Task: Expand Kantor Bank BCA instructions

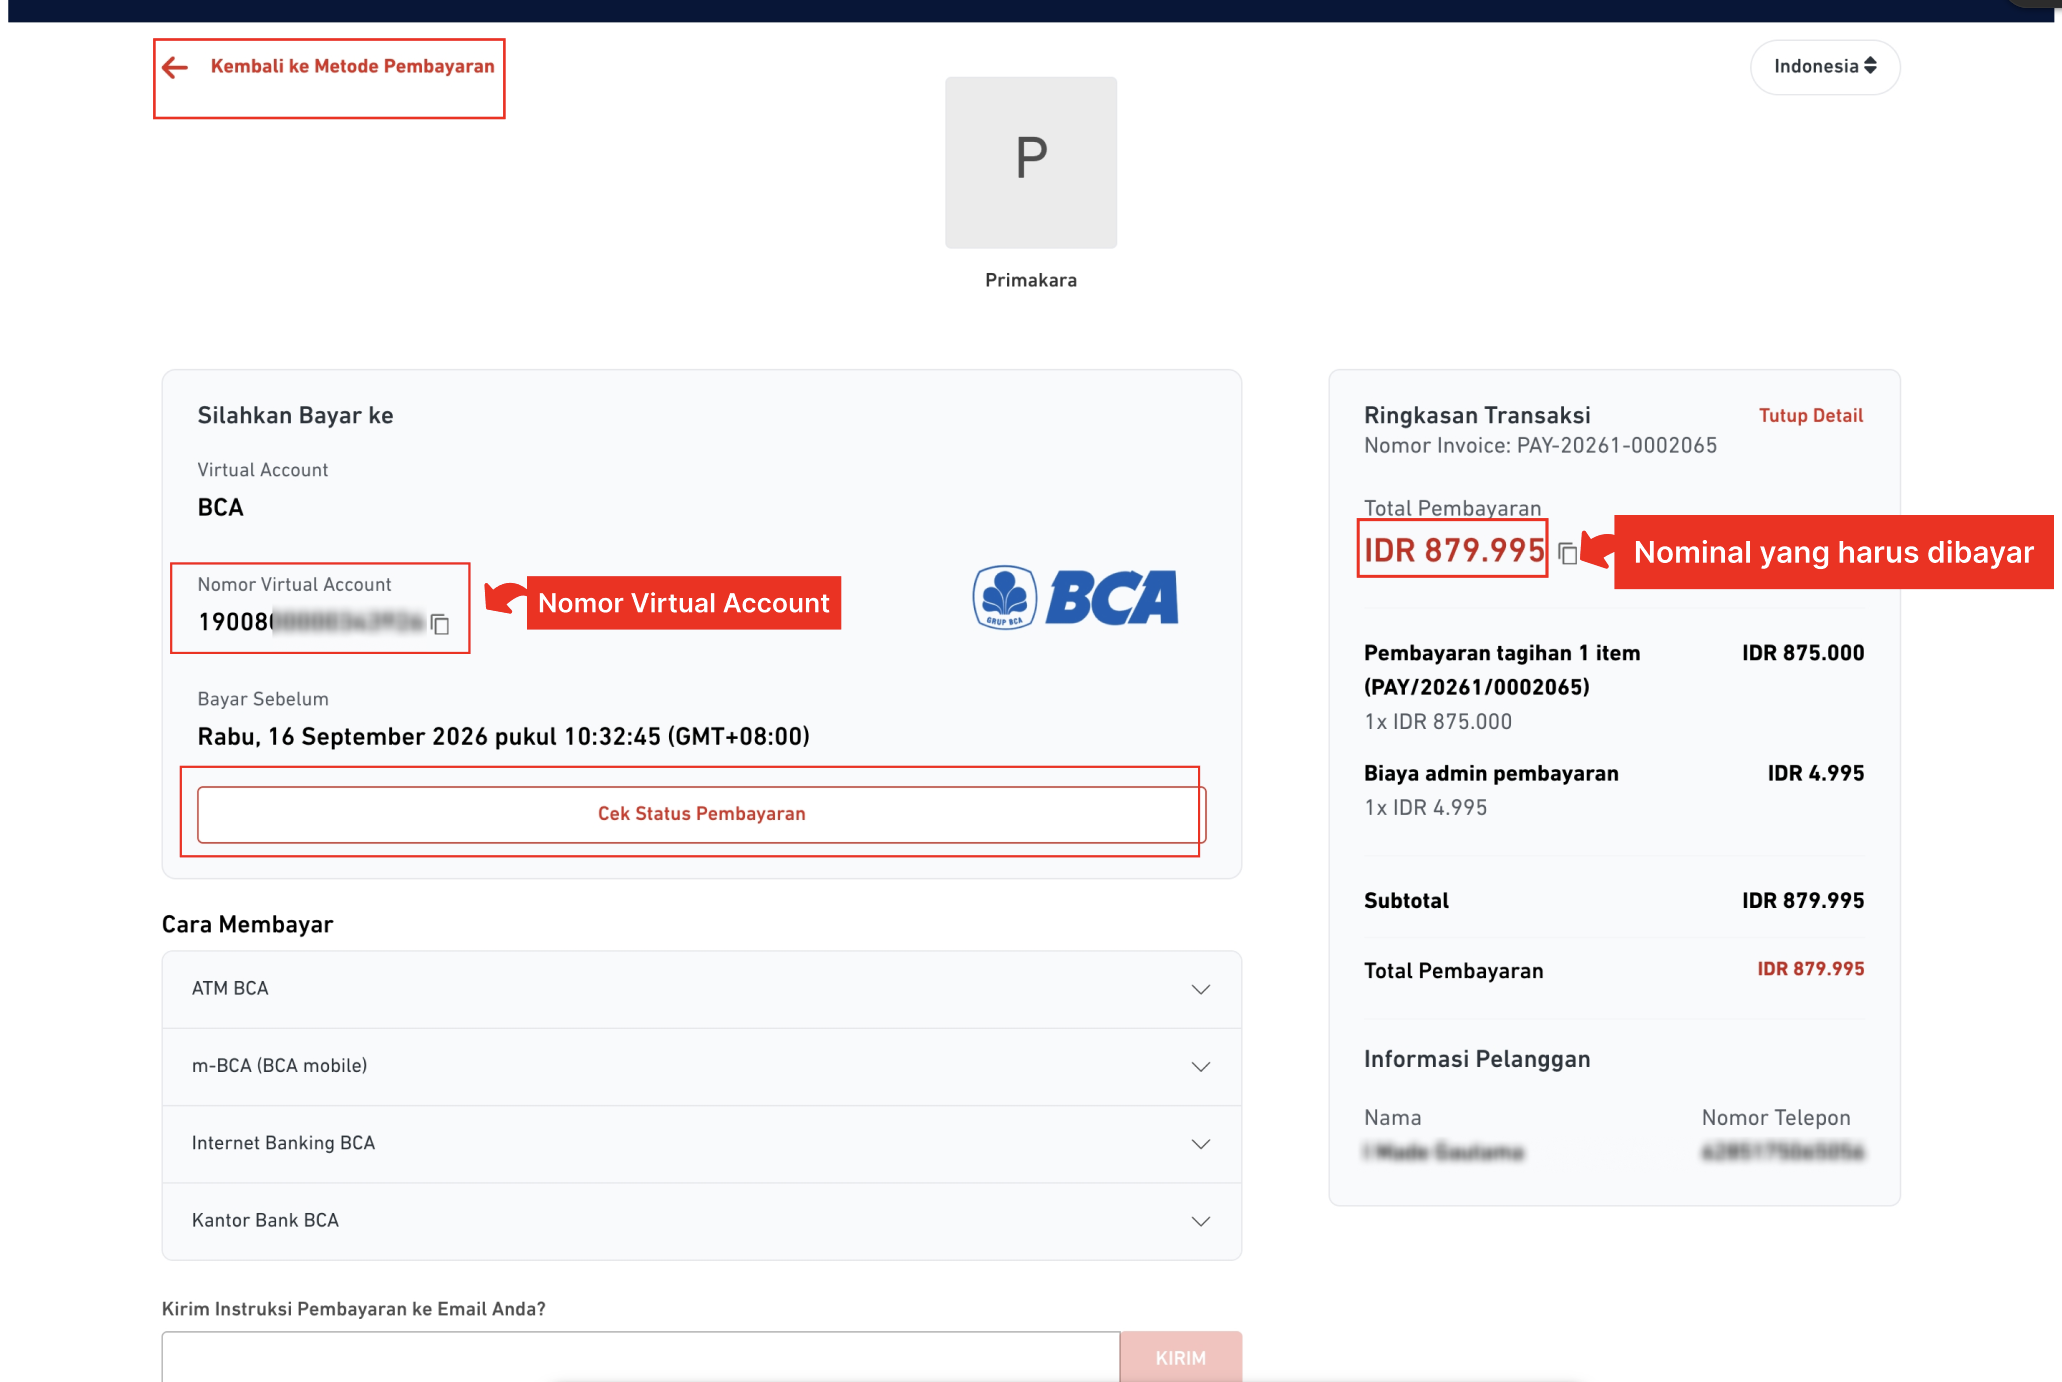Action: 701,1221
